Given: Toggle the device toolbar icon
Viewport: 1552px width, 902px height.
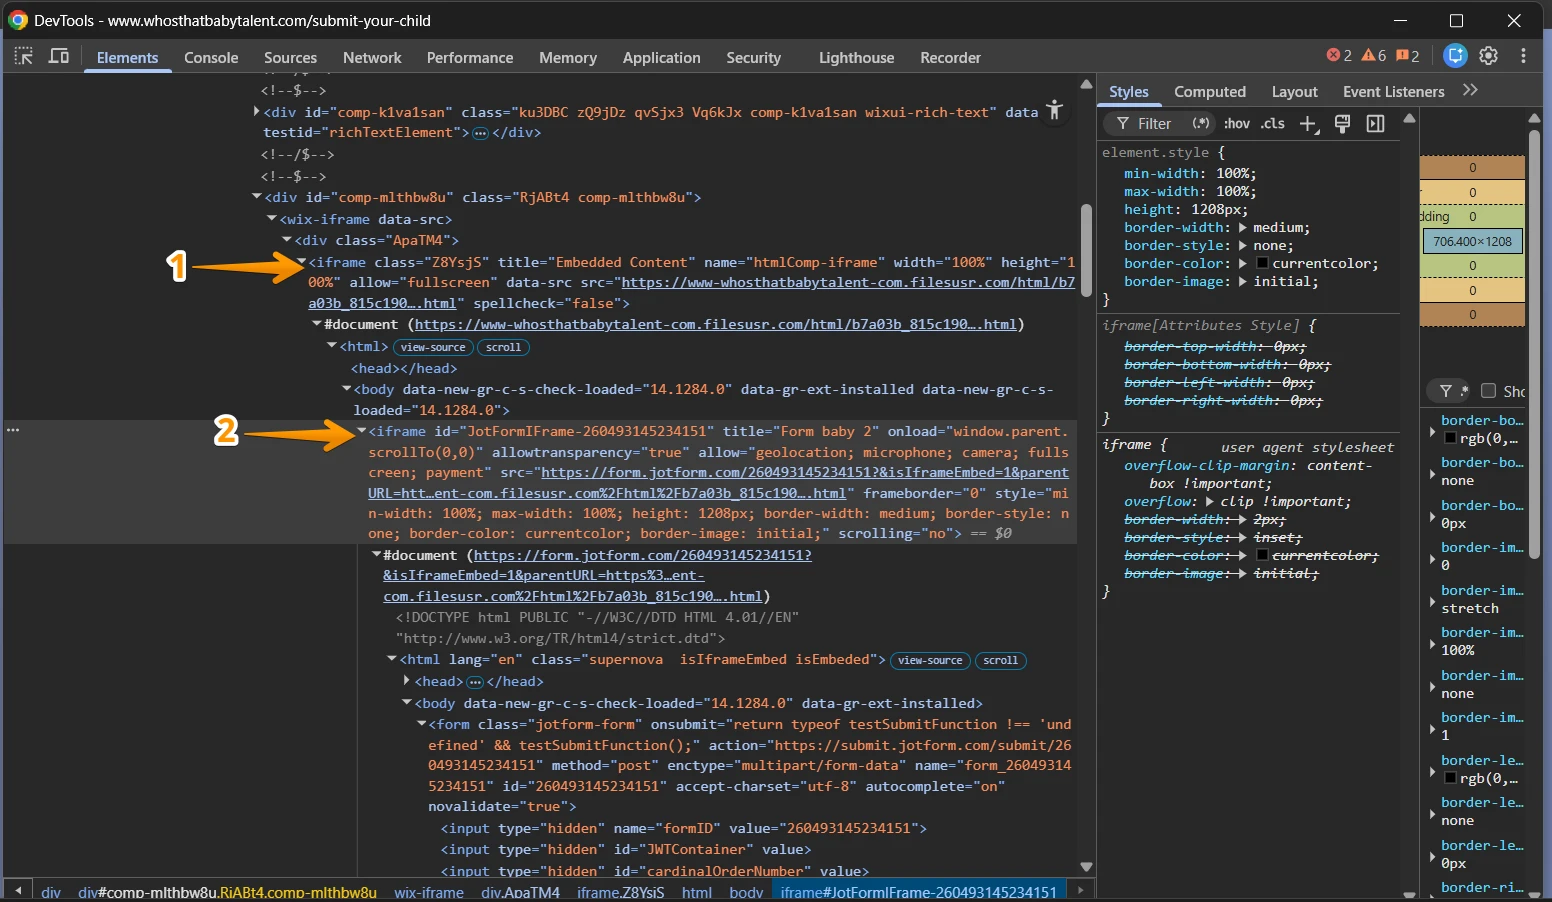Looking at the screenshot, I should [59, 56].
